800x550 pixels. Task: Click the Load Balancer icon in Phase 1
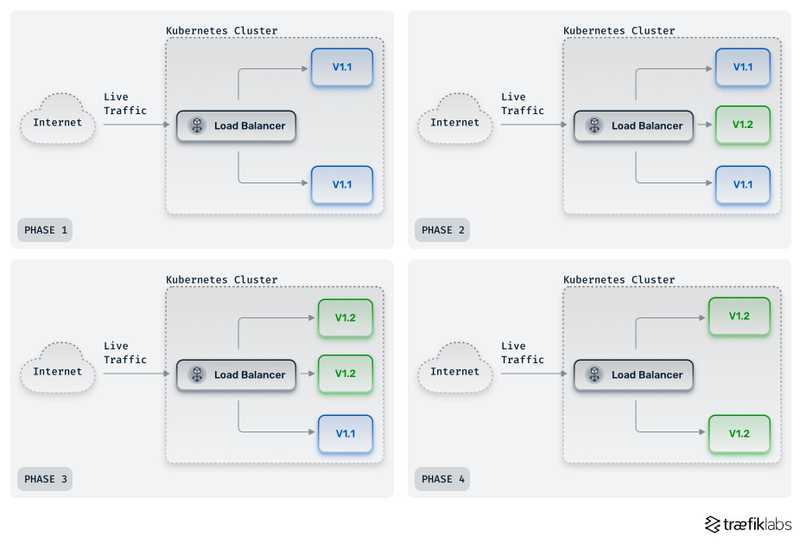[x=197, y=126]
